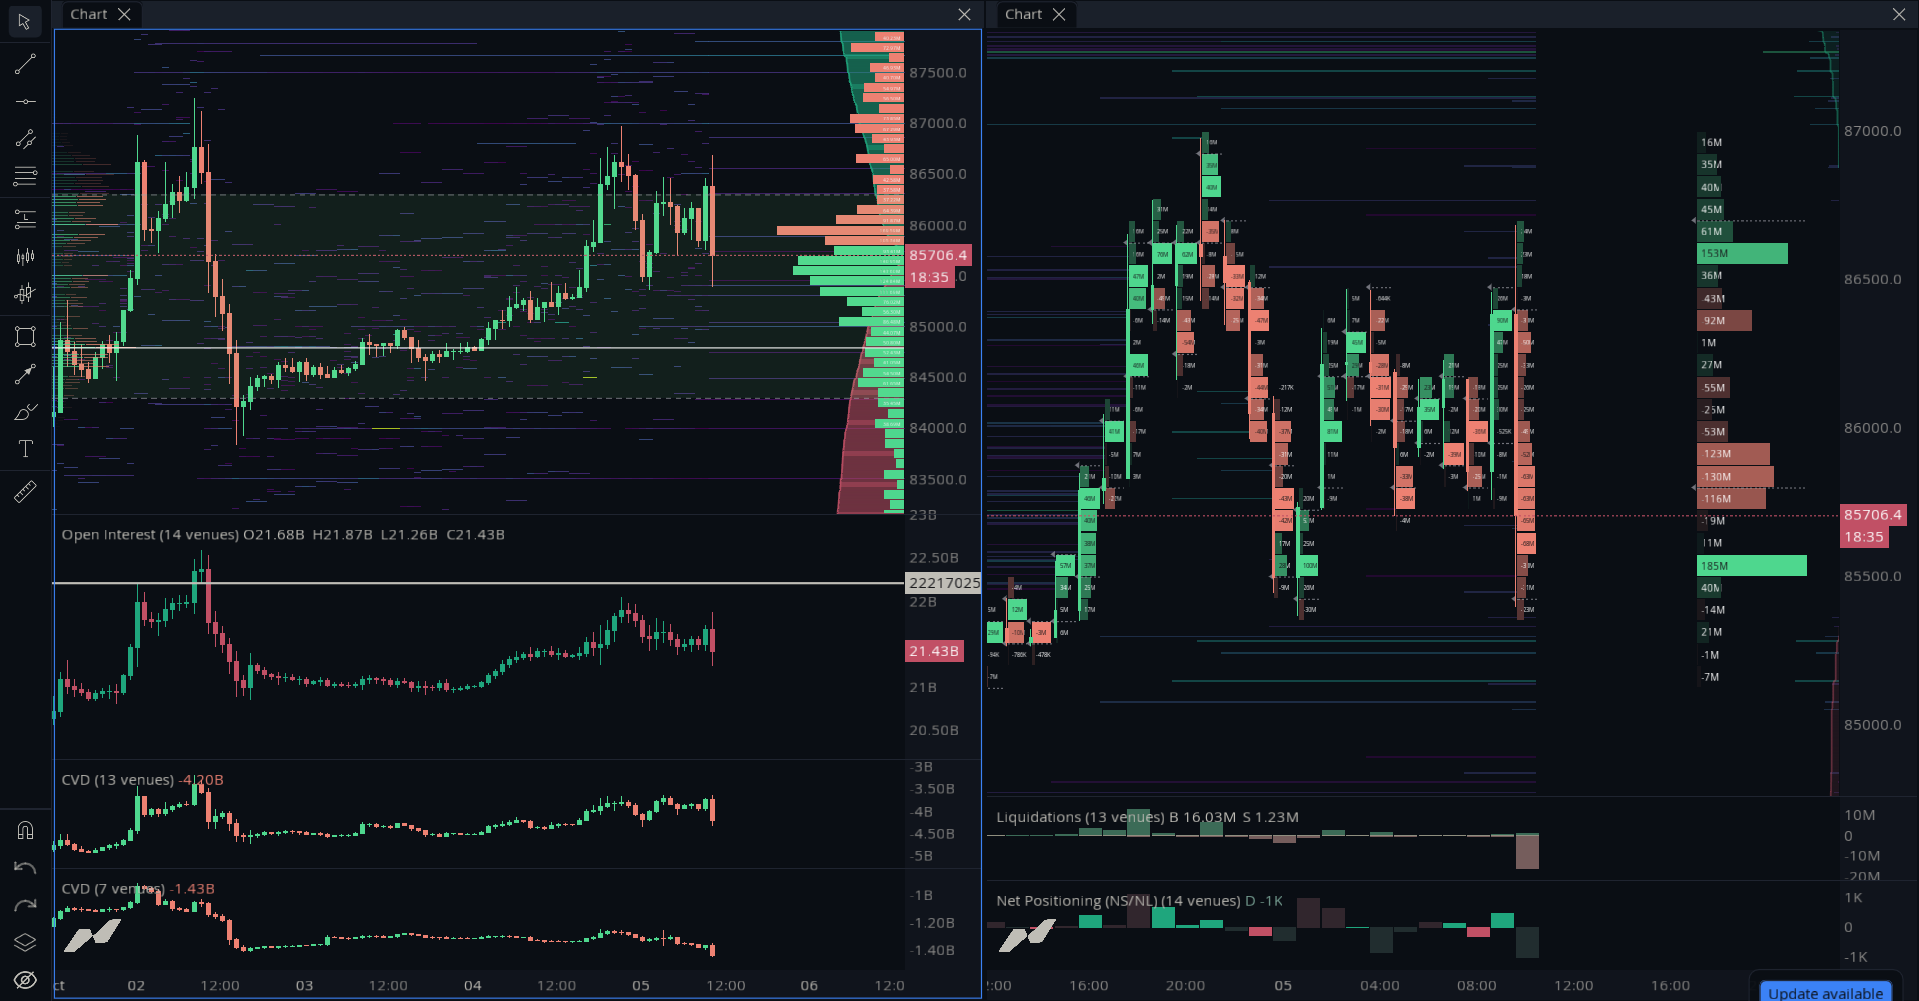The image size is (1919, 1001).
Task: Click the 84000.0 label on left price axis
Action: point(938,428)
